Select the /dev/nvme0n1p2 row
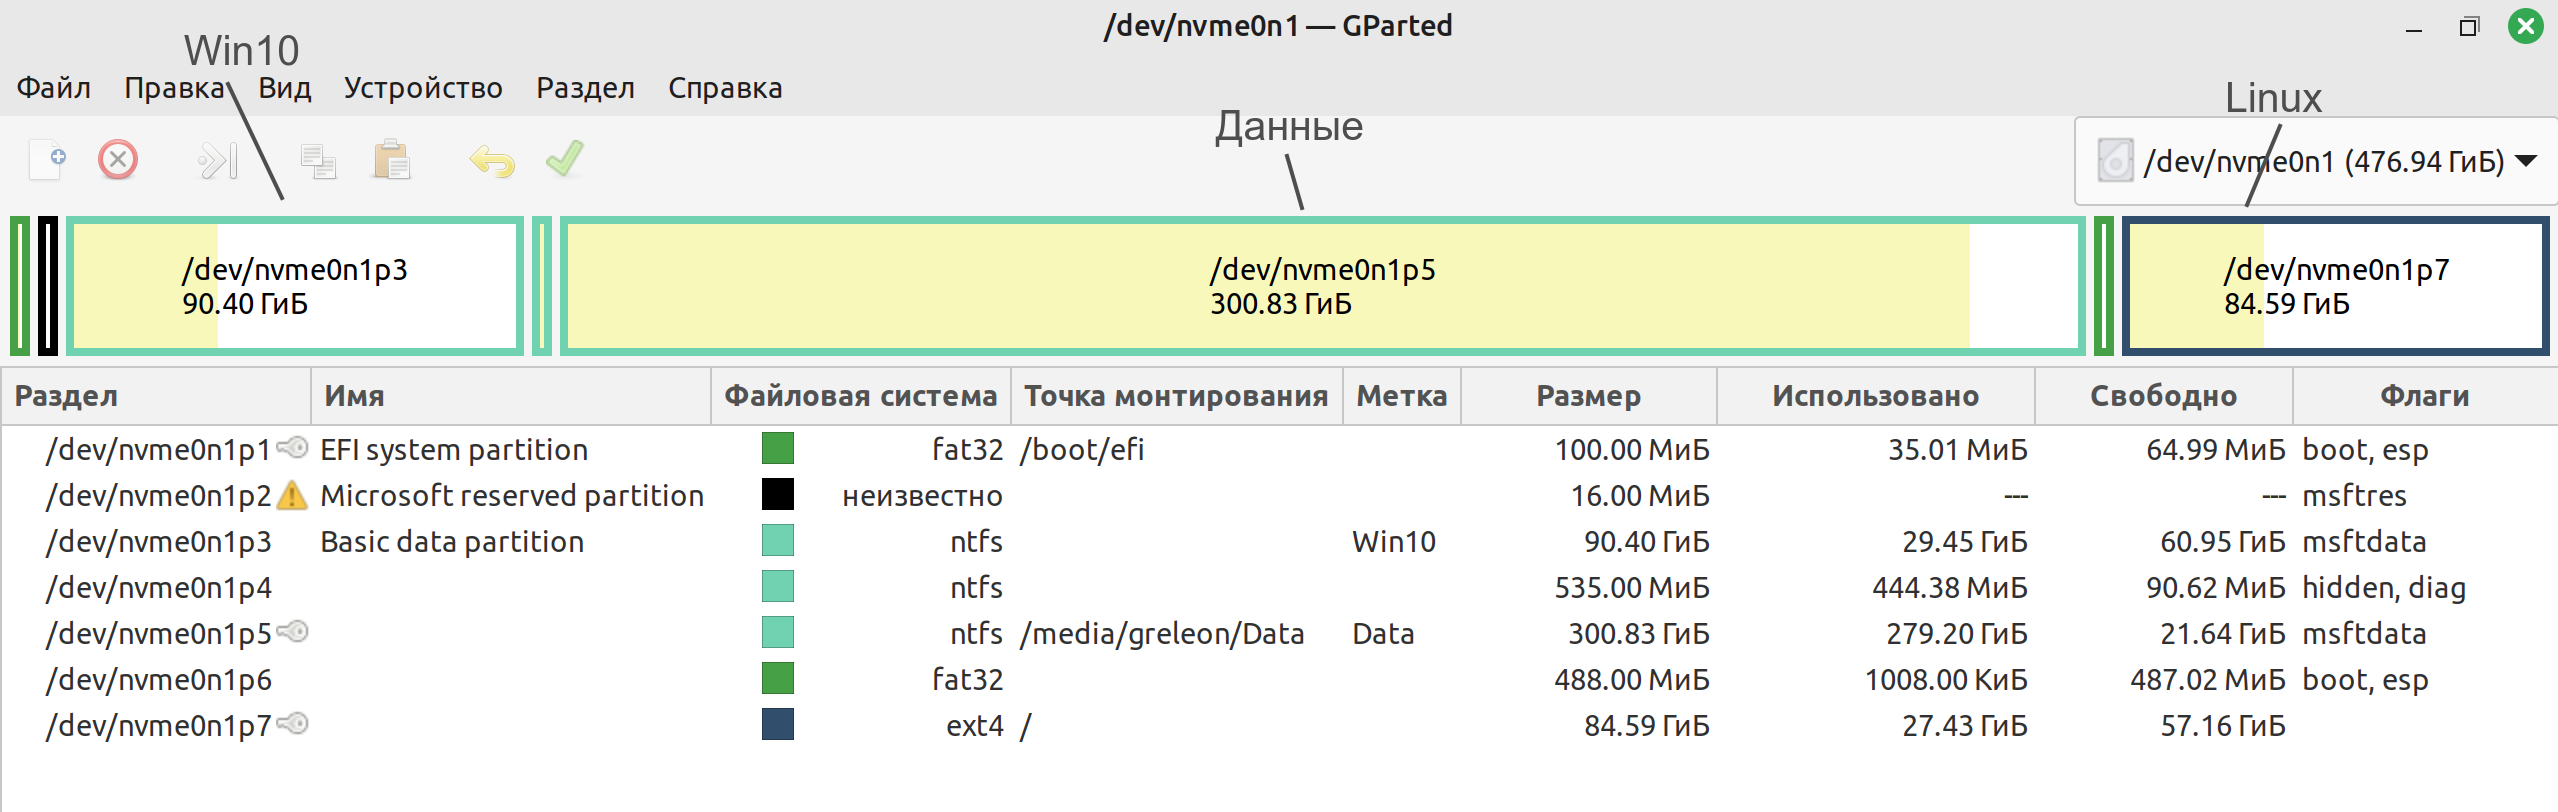 click(x=1280, y=495)
